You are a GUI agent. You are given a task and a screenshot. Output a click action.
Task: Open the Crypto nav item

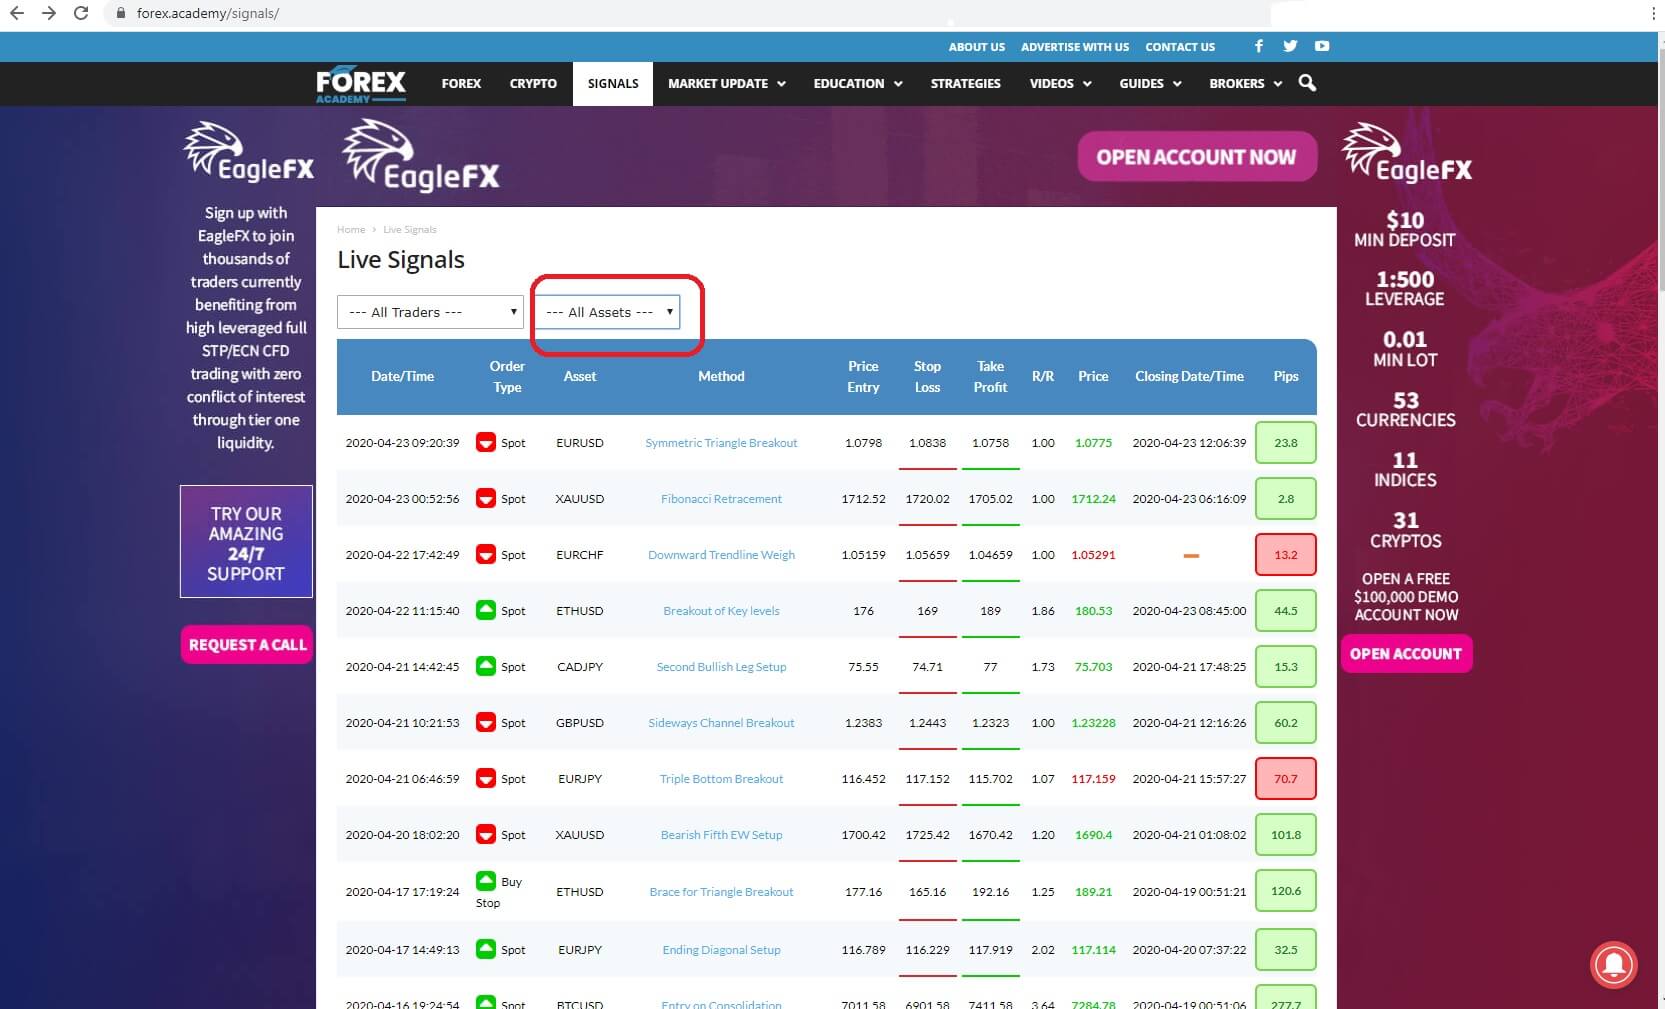click(x=533, y=84)
